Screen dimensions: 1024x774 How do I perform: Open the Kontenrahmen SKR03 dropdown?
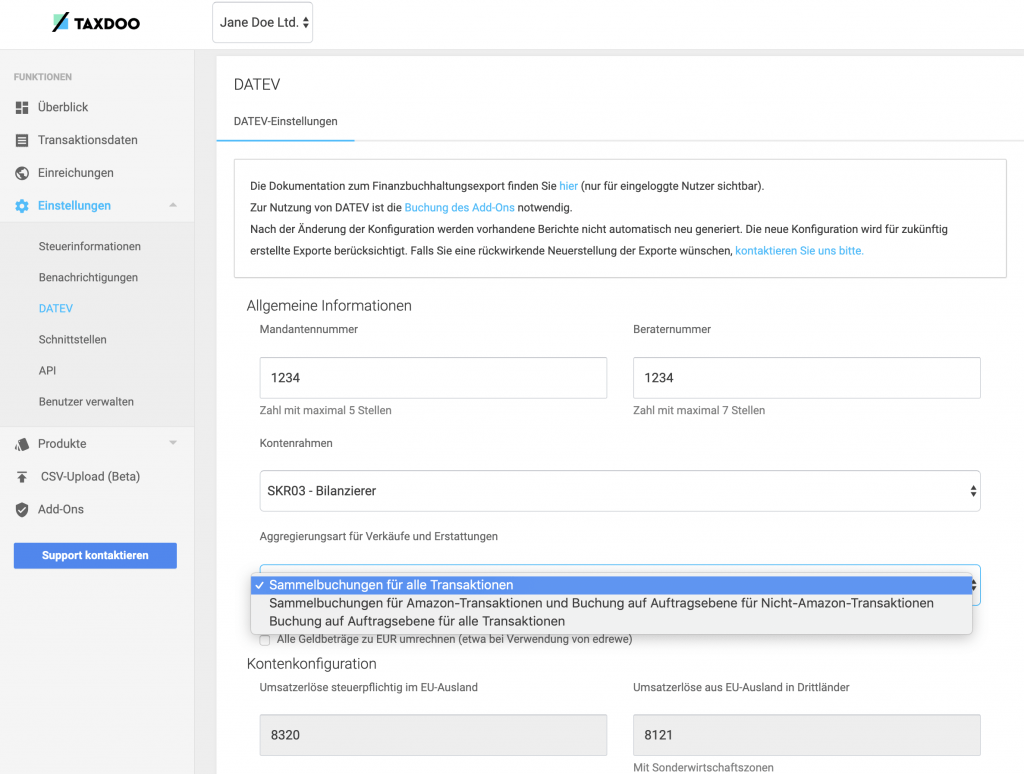tap(620, 491)
